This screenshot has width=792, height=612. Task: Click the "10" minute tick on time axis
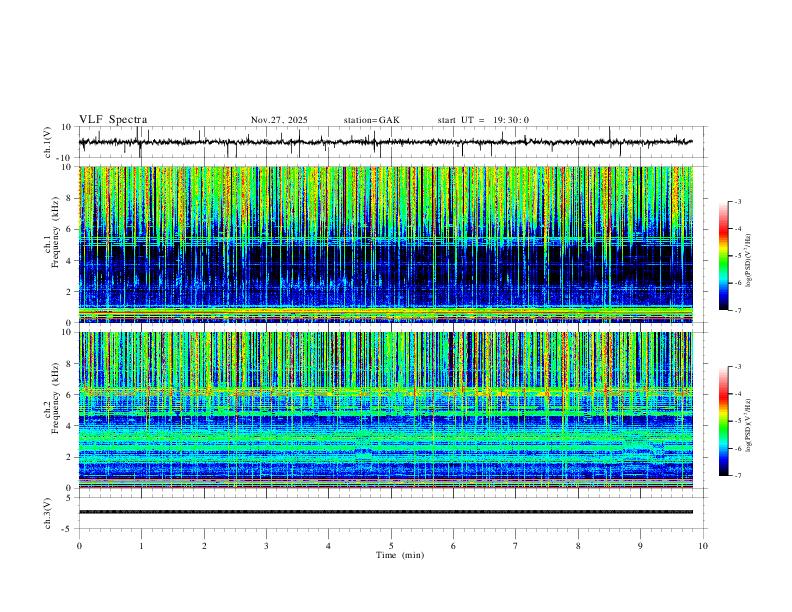pos(703,546)
